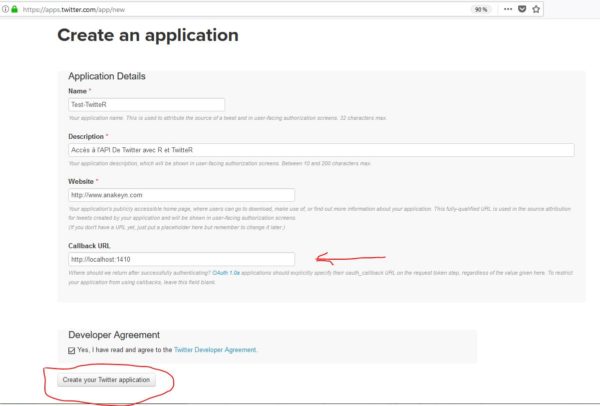Focus the Website input field
600x406 pixels.
182,195
